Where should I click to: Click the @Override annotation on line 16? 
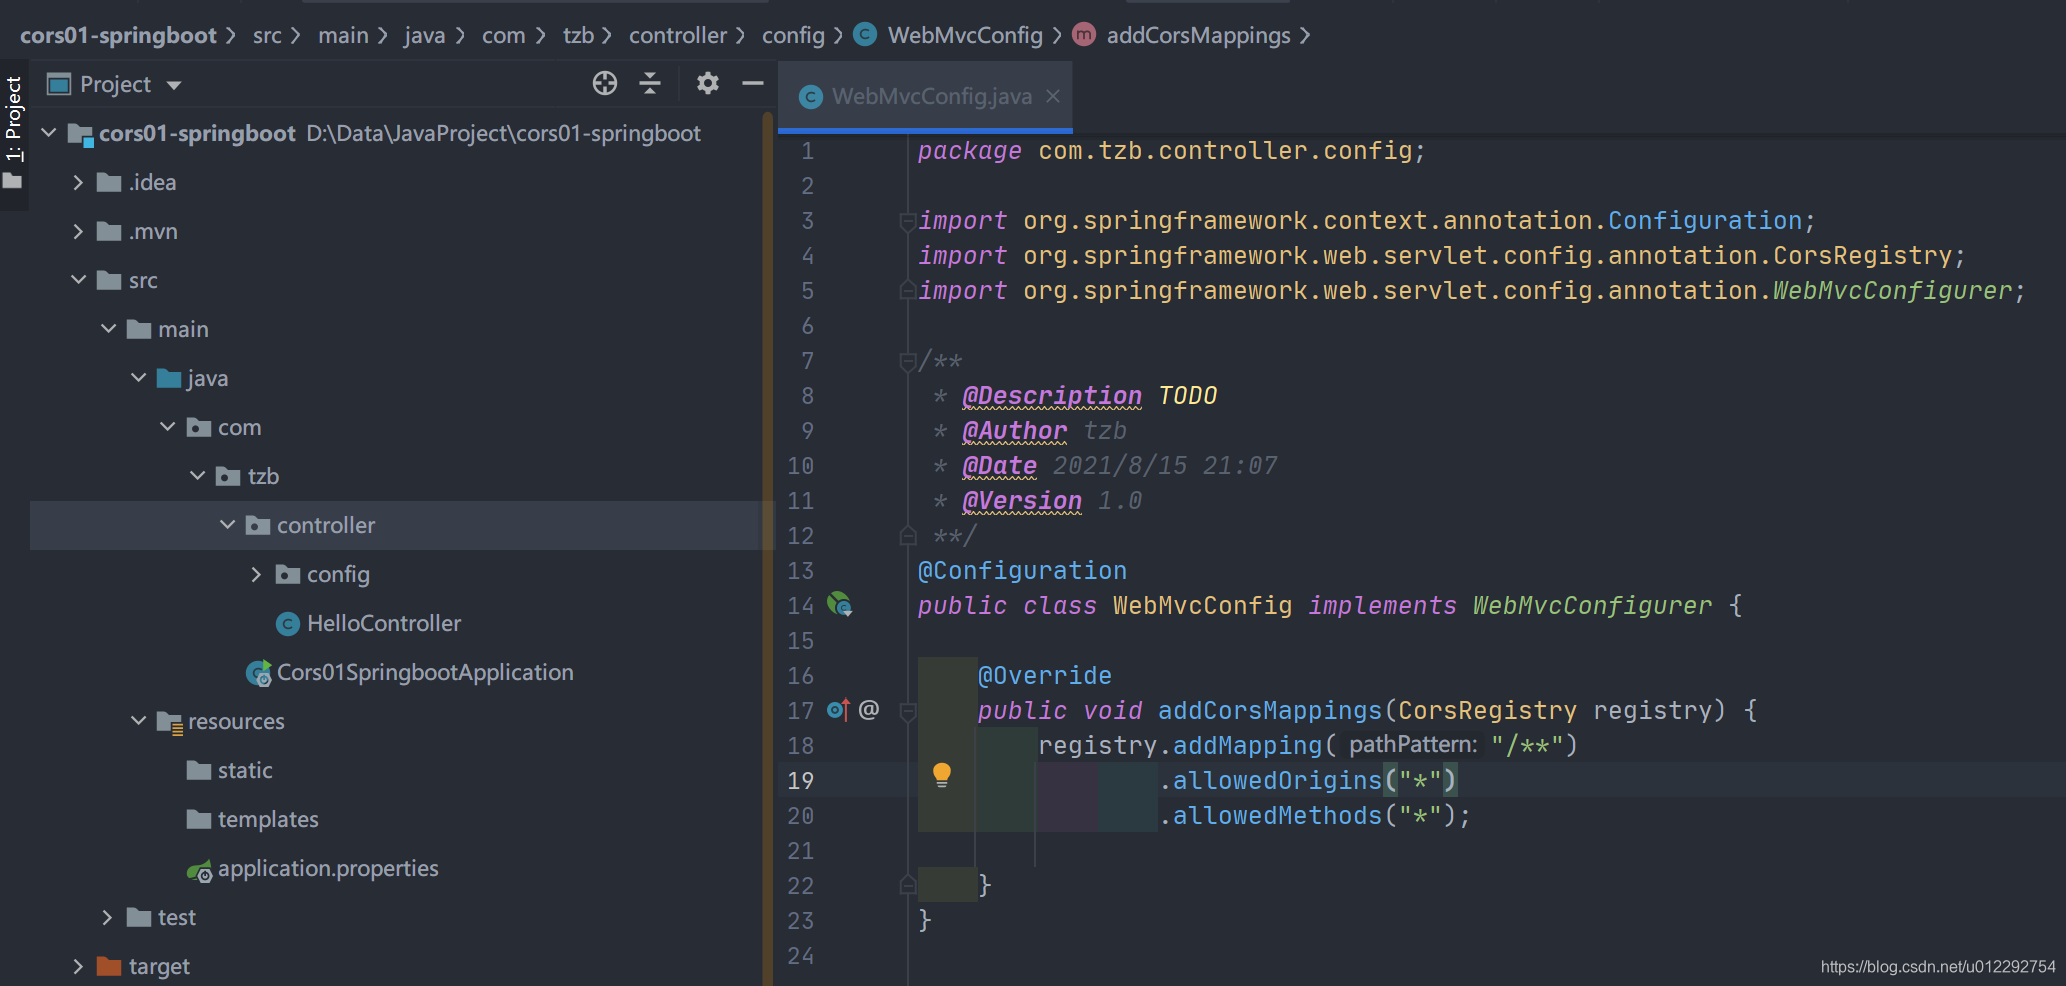1044,675
